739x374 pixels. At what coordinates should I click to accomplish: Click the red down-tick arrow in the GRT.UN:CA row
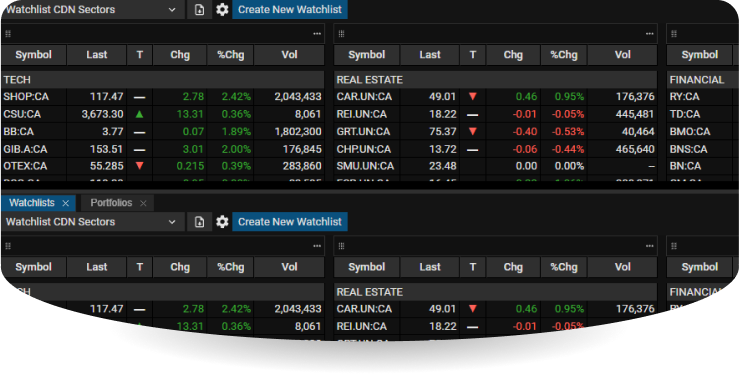pyautogui.click(x=473, y=131)
